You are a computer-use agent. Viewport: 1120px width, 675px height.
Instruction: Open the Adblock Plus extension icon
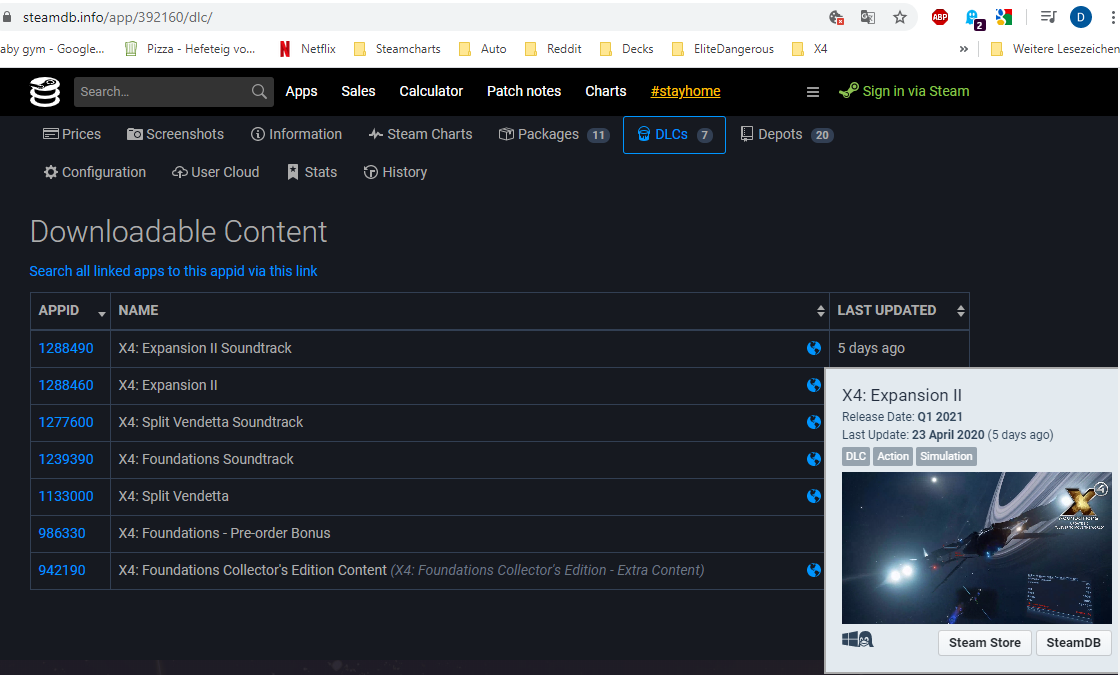pos(940,17)
